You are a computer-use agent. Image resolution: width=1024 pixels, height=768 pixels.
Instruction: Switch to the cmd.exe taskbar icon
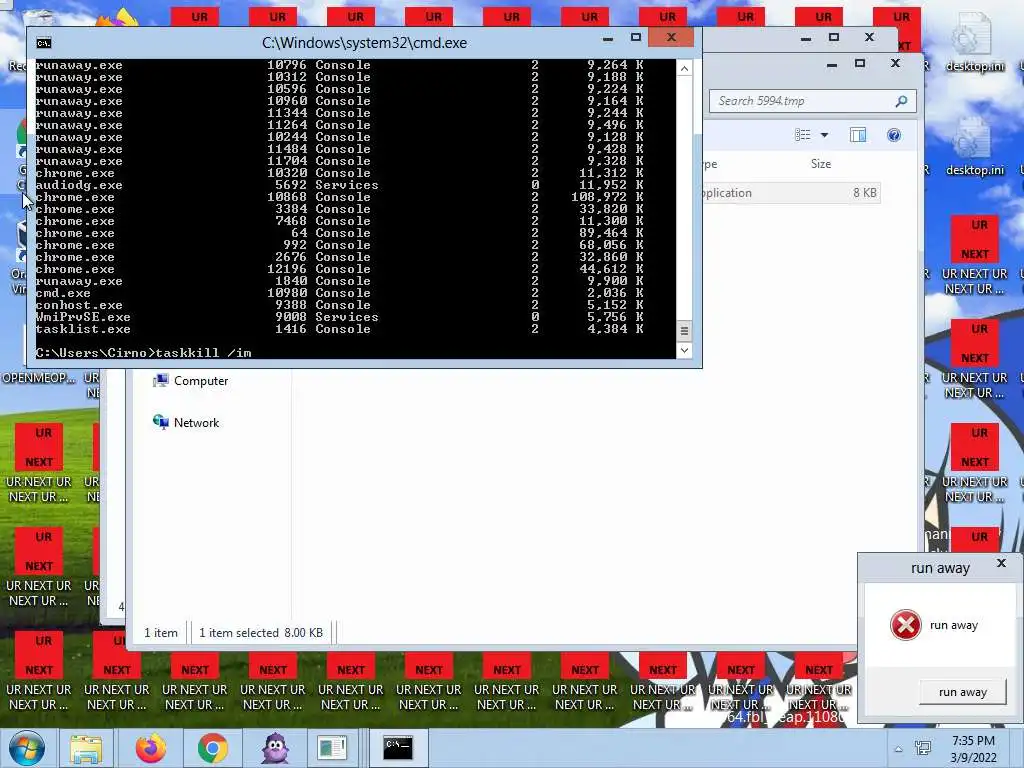(x=398, y=748)
